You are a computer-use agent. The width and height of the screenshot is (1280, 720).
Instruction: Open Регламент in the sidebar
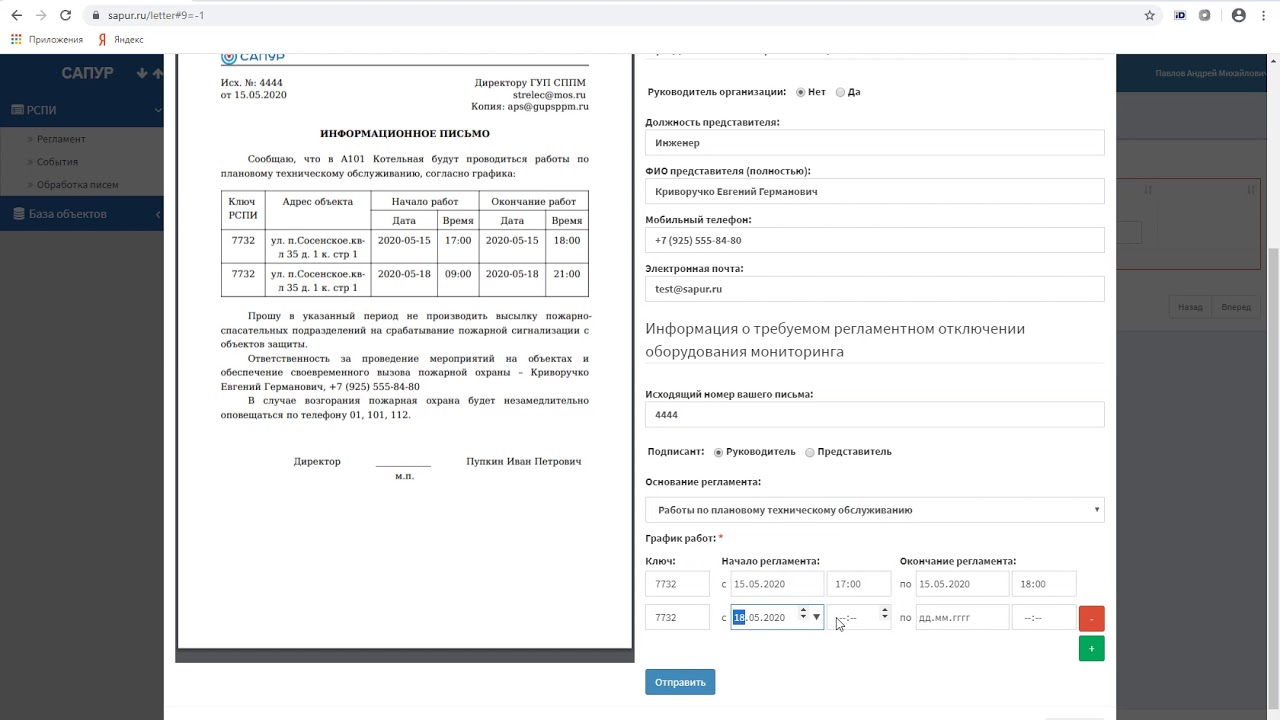pyautogui.click(x=61, y=139)
